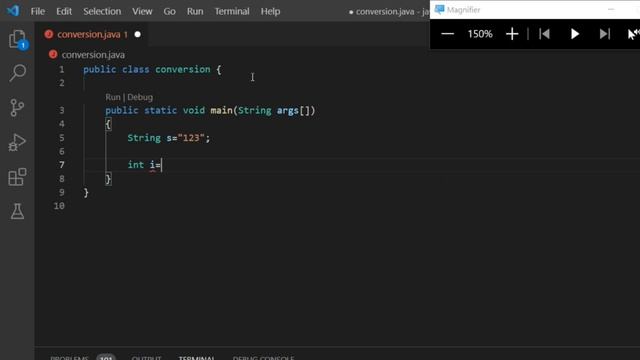Open the Selection menu
This screenshot has width=640, height=360.
(102, 11)
